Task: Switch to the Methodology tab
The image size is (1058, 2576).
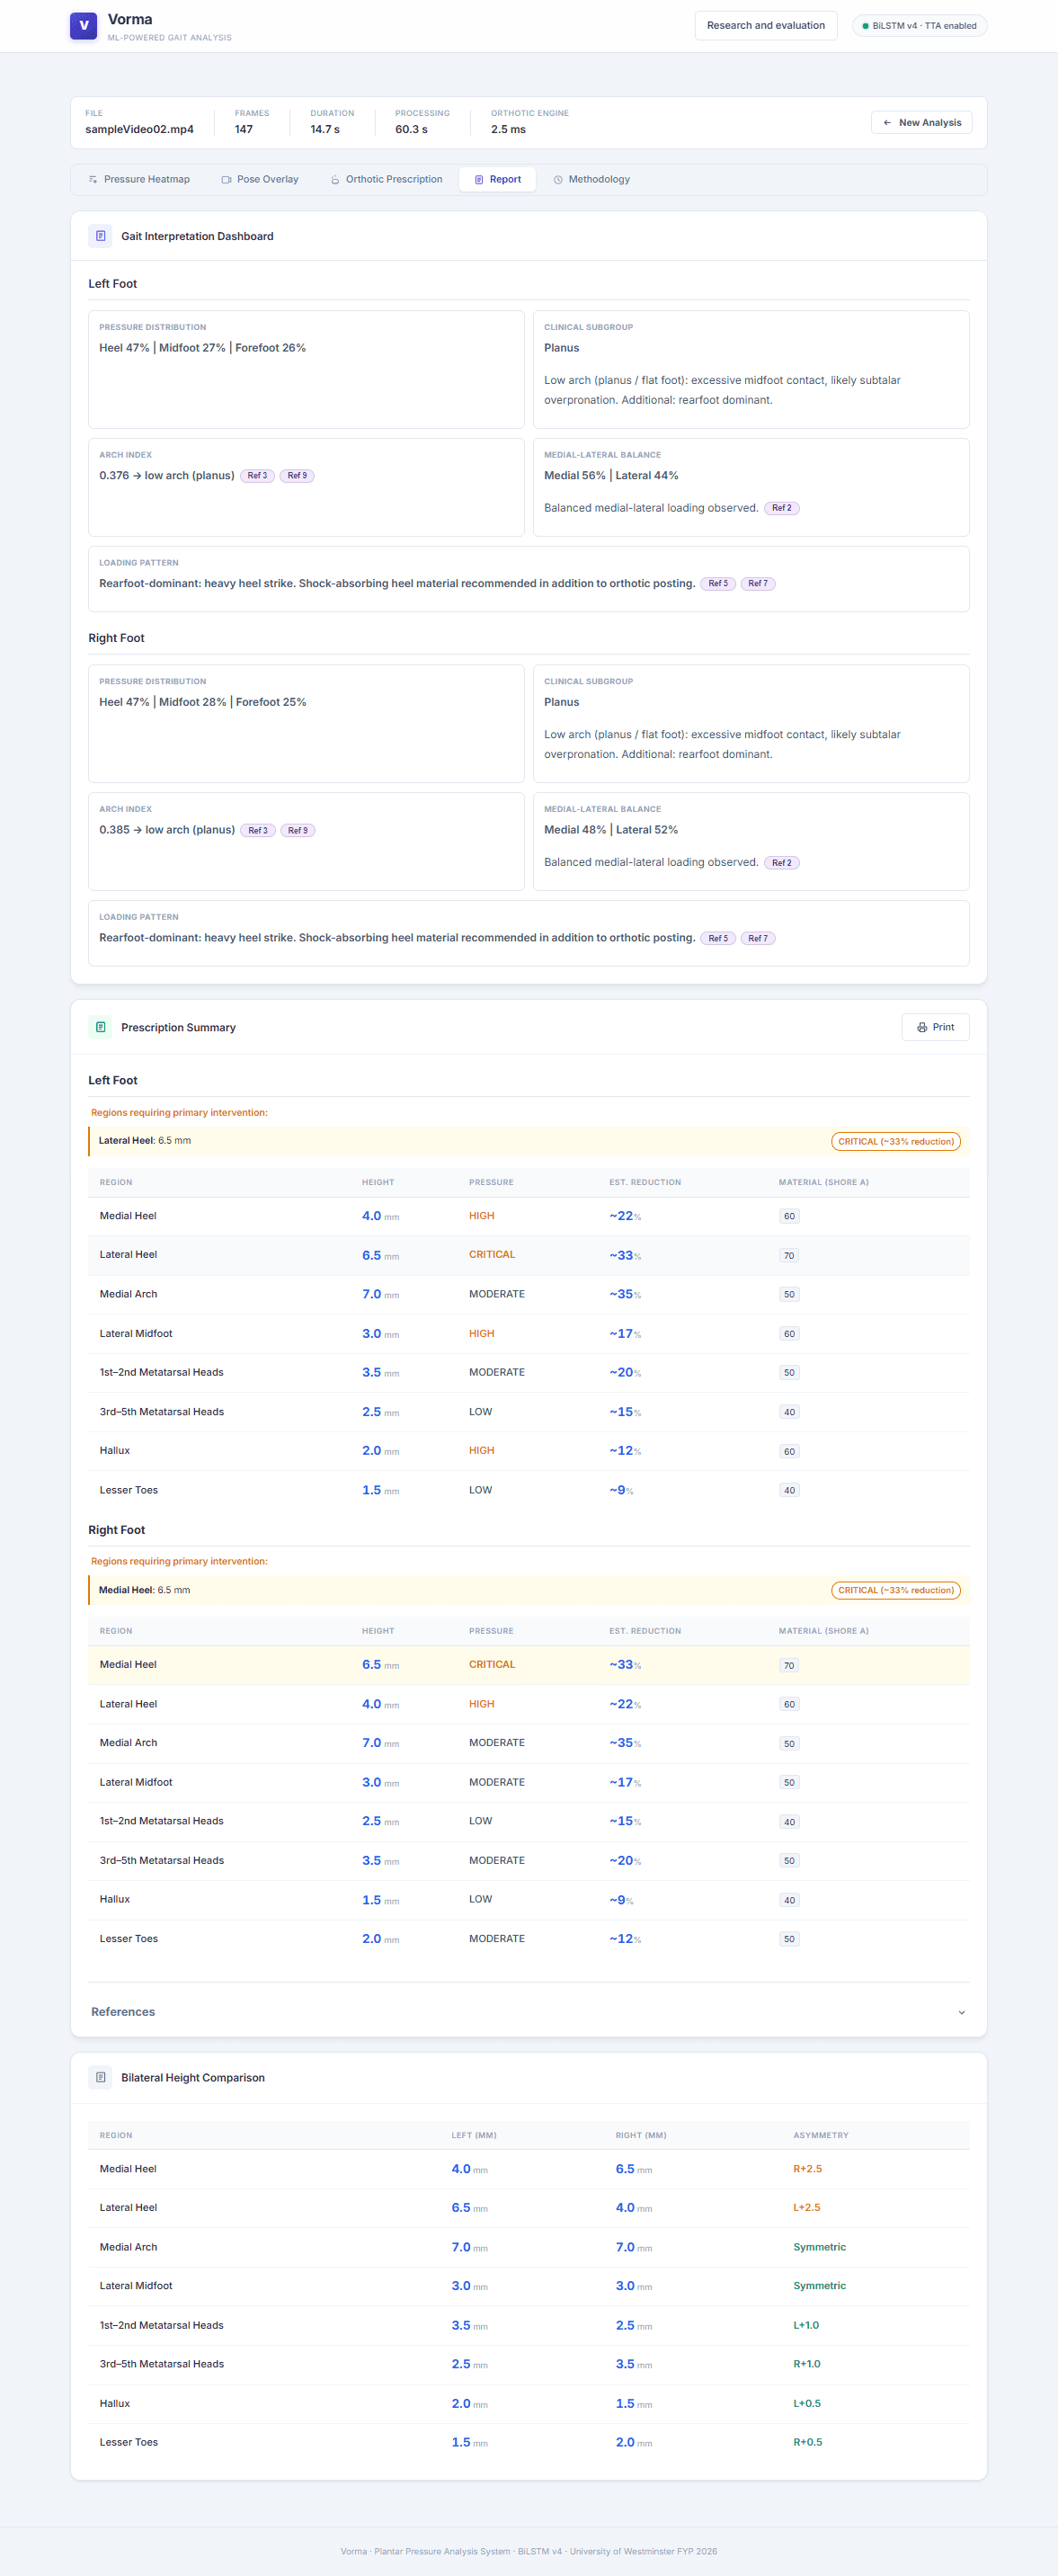Action: pyautogui.click(x=592, y=180)
